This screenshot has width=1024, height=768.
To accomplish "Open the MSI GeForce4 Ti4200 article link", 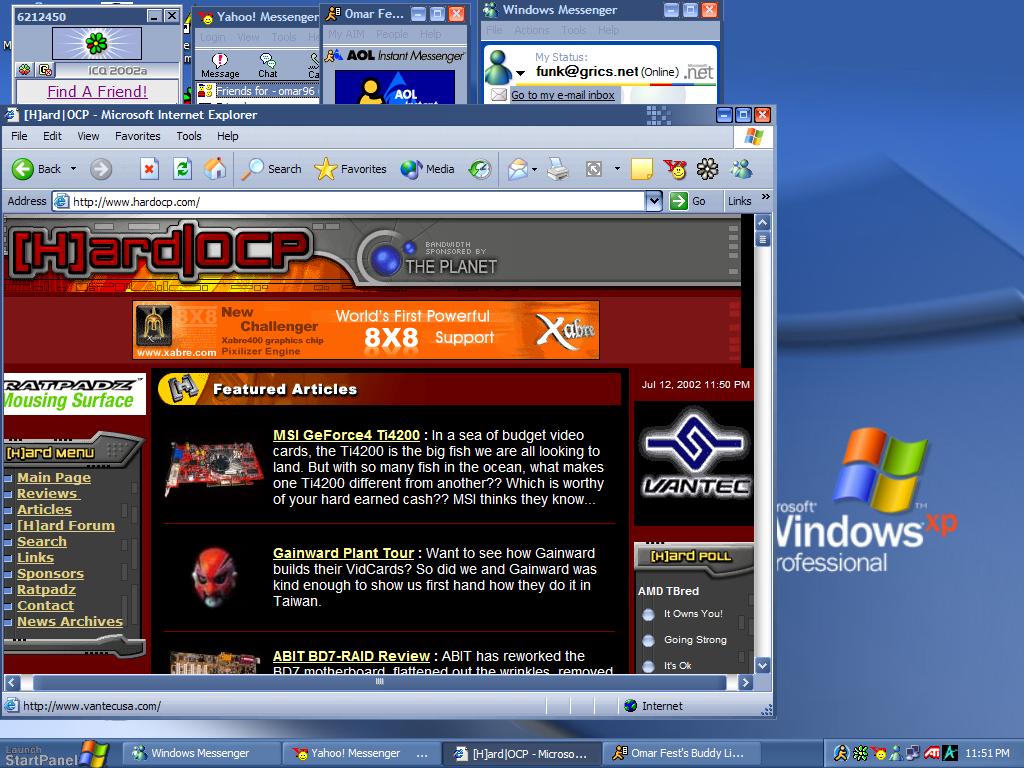I will (x=346, y=435).
